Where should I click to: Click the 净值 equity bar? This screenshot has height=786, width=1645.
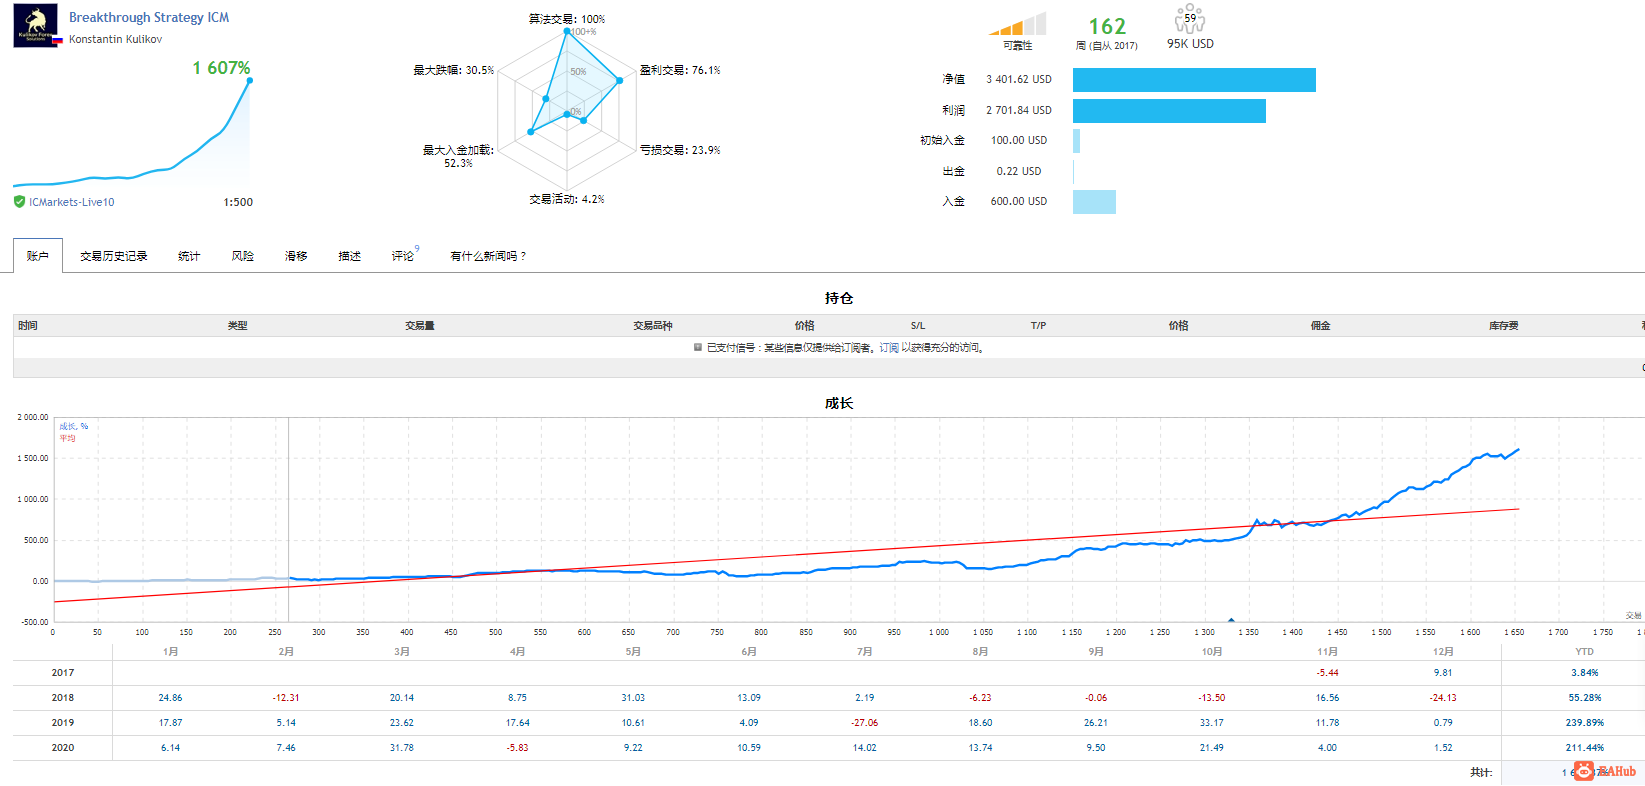(1194, 80)
